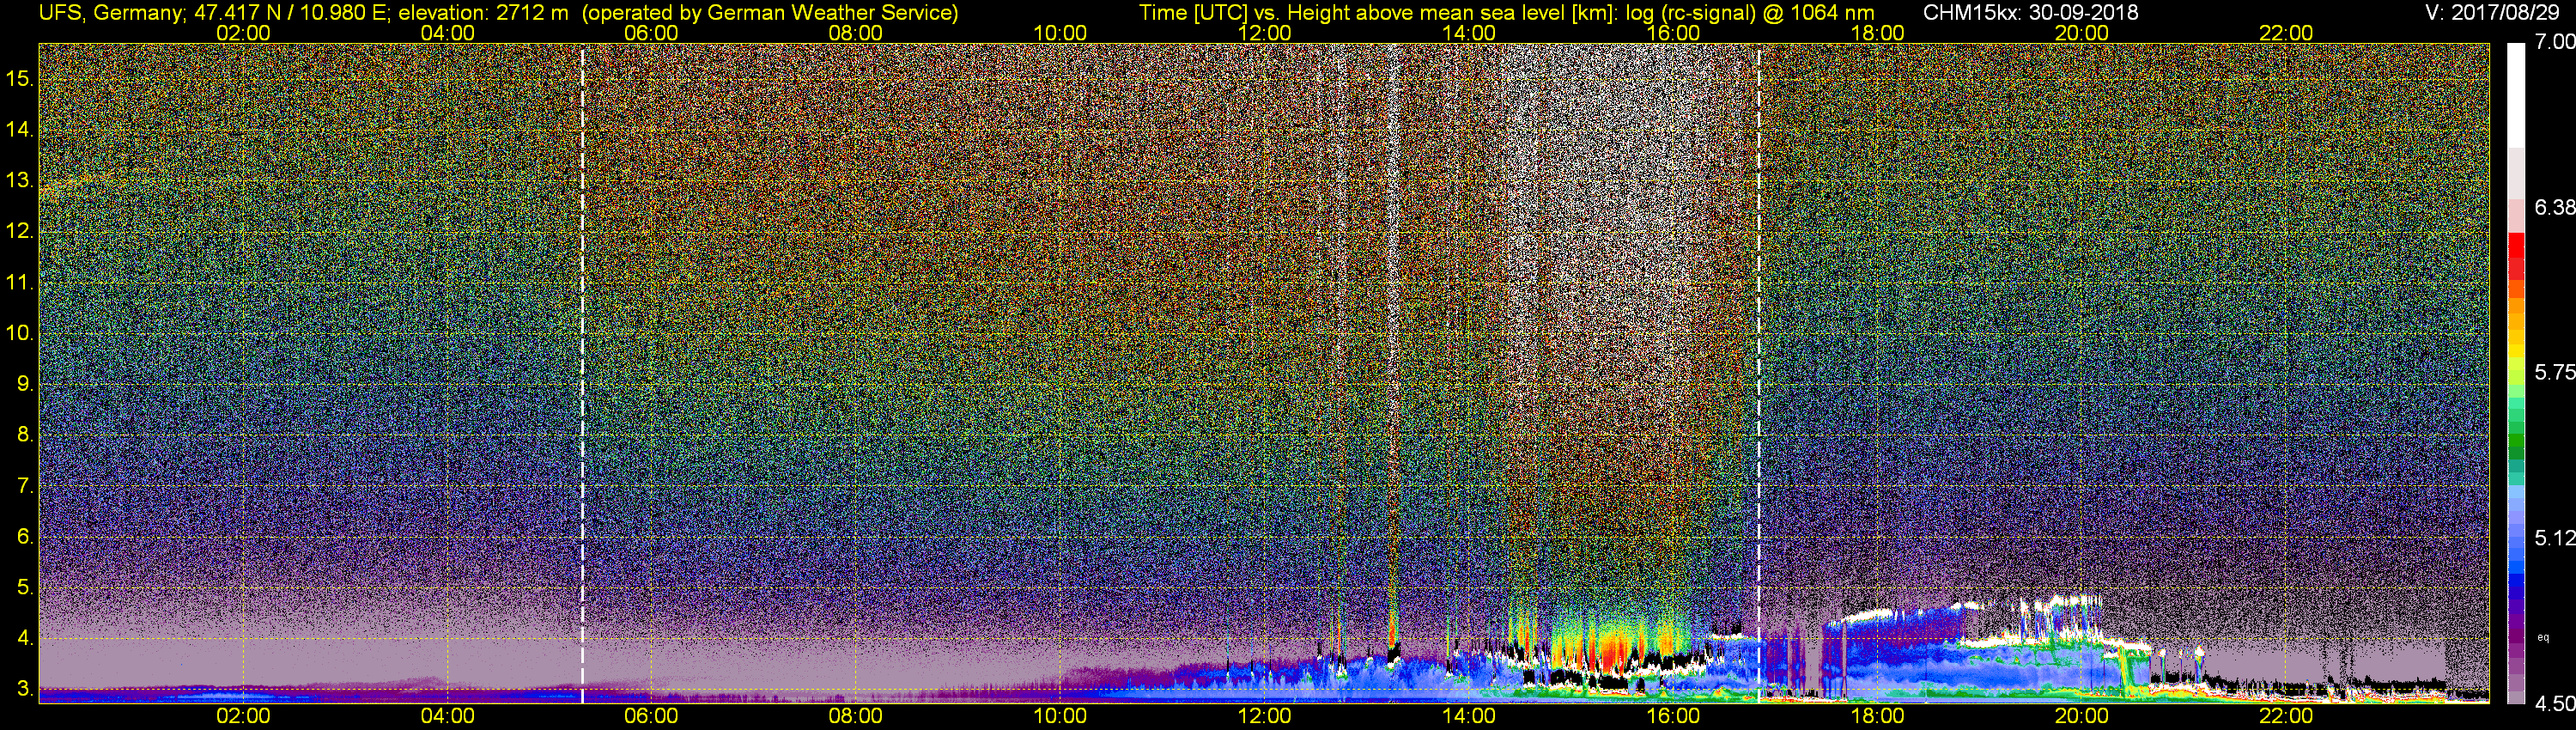Click the colorbar value '5.75'
This screenshot has height=730, width=2576.
2555,372
